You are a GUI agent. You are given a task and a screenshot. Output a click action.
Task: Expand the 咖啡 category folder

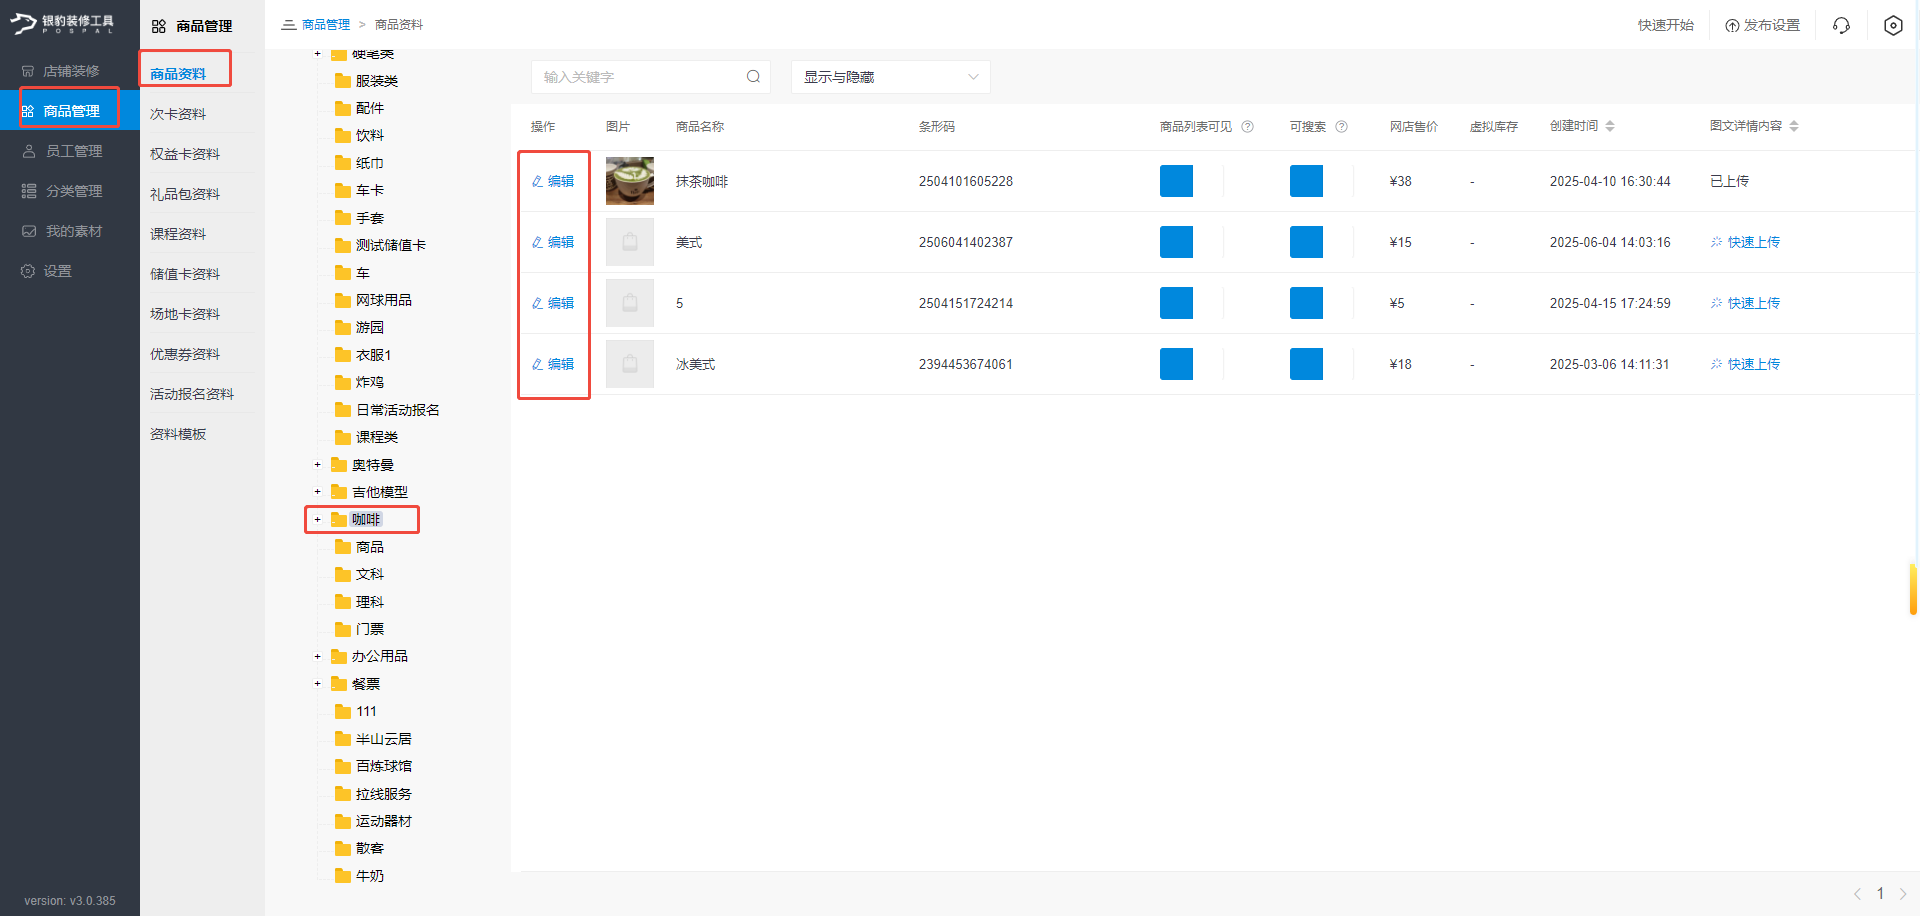coord(318,519)
